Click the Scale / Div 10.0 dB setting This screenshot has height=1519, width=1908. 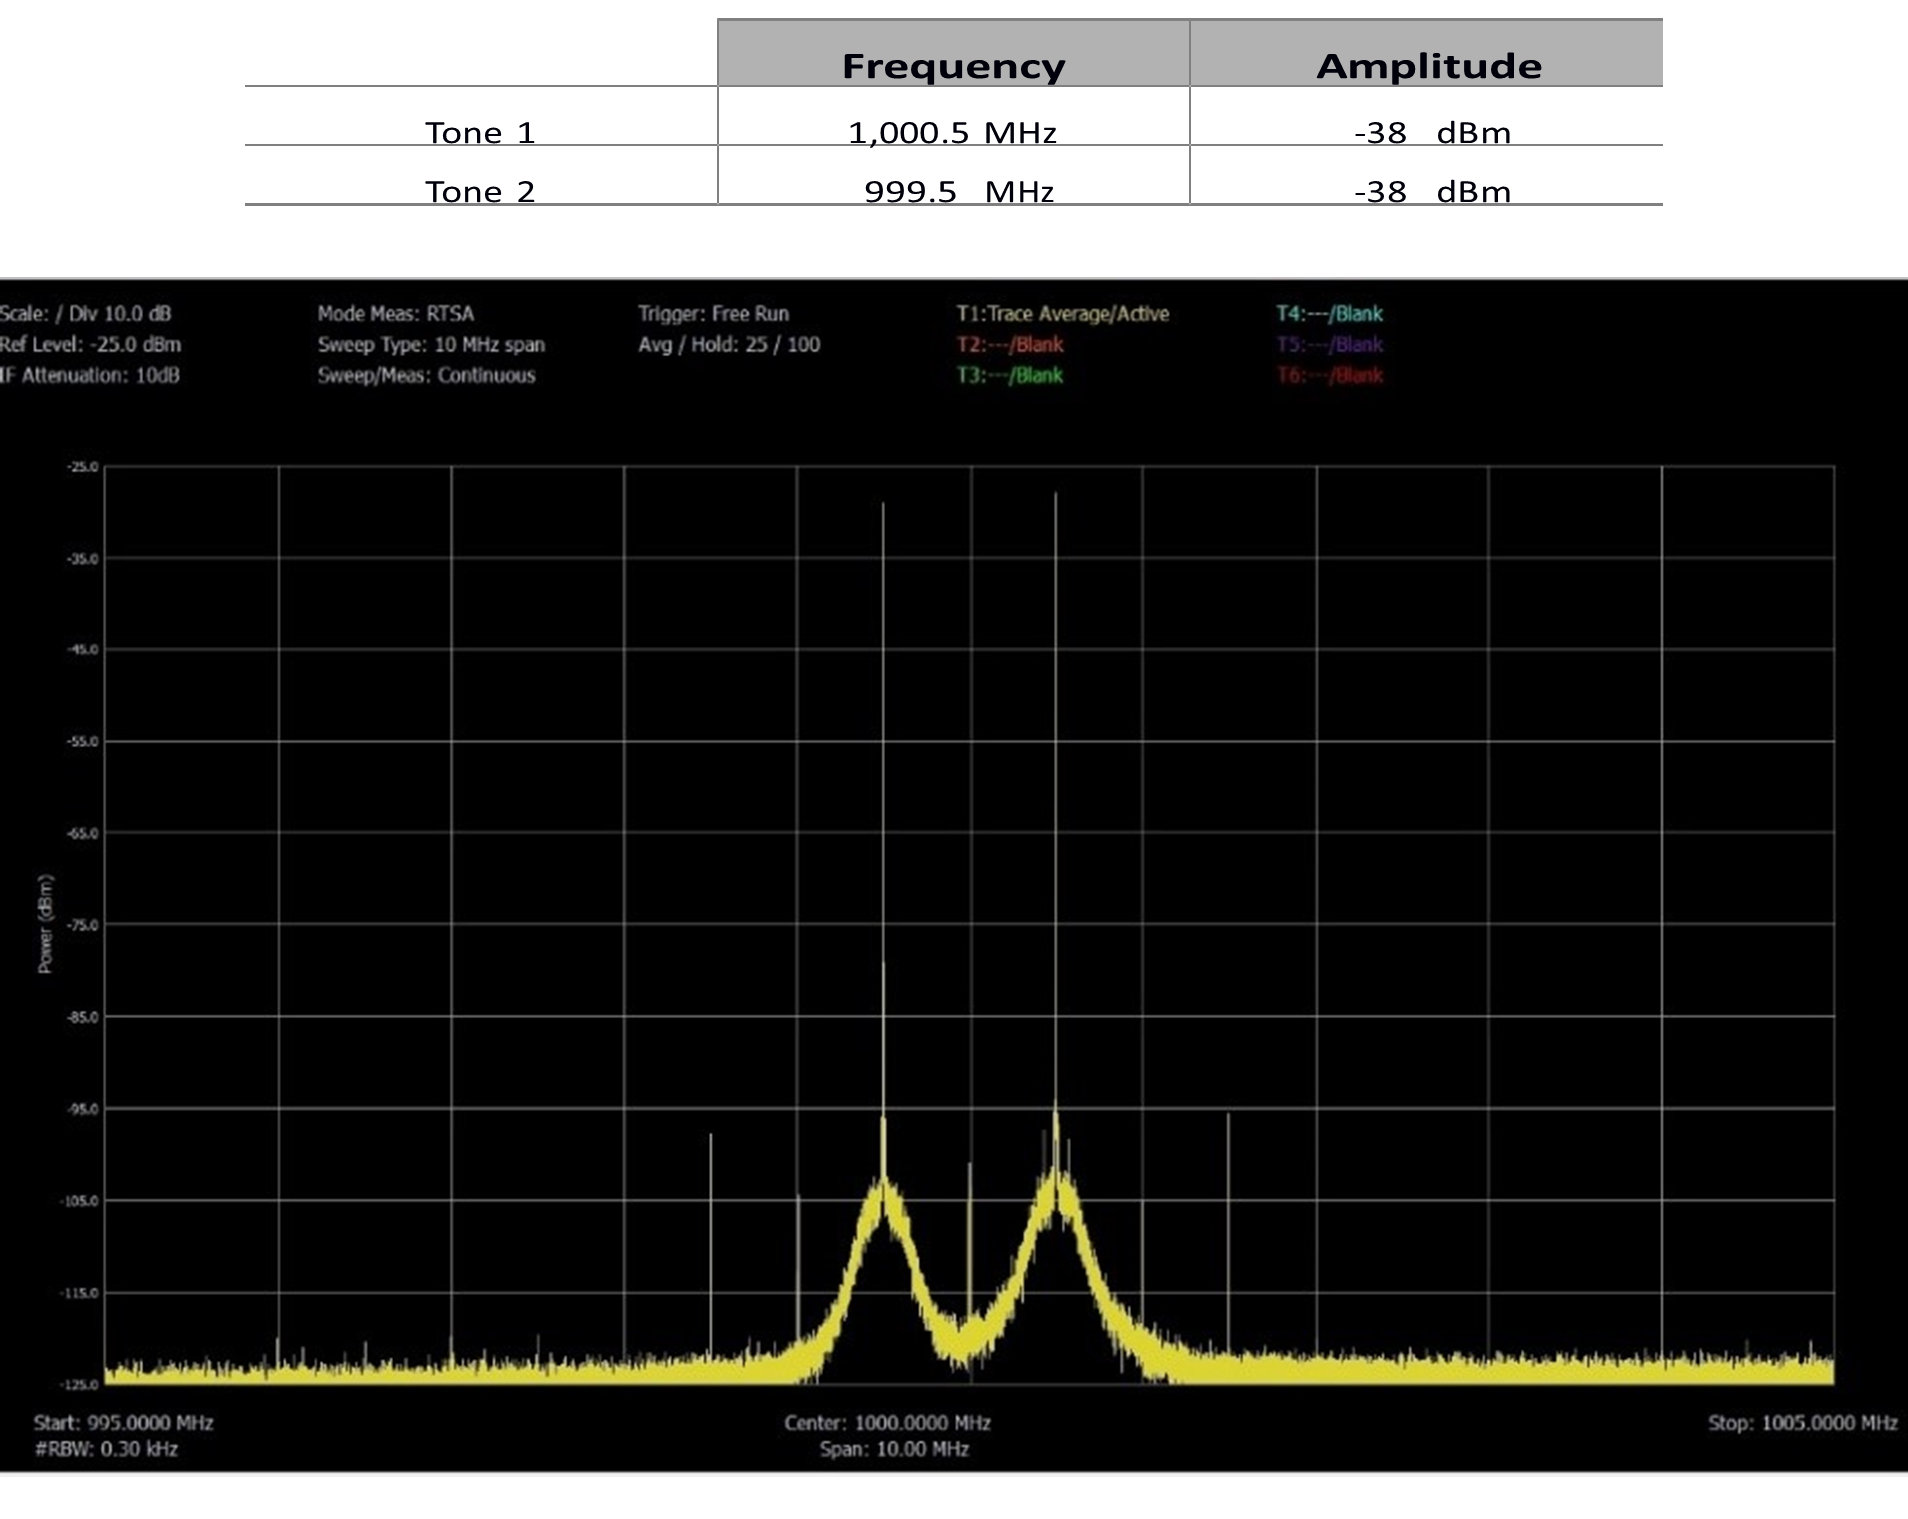click(86, 313)
